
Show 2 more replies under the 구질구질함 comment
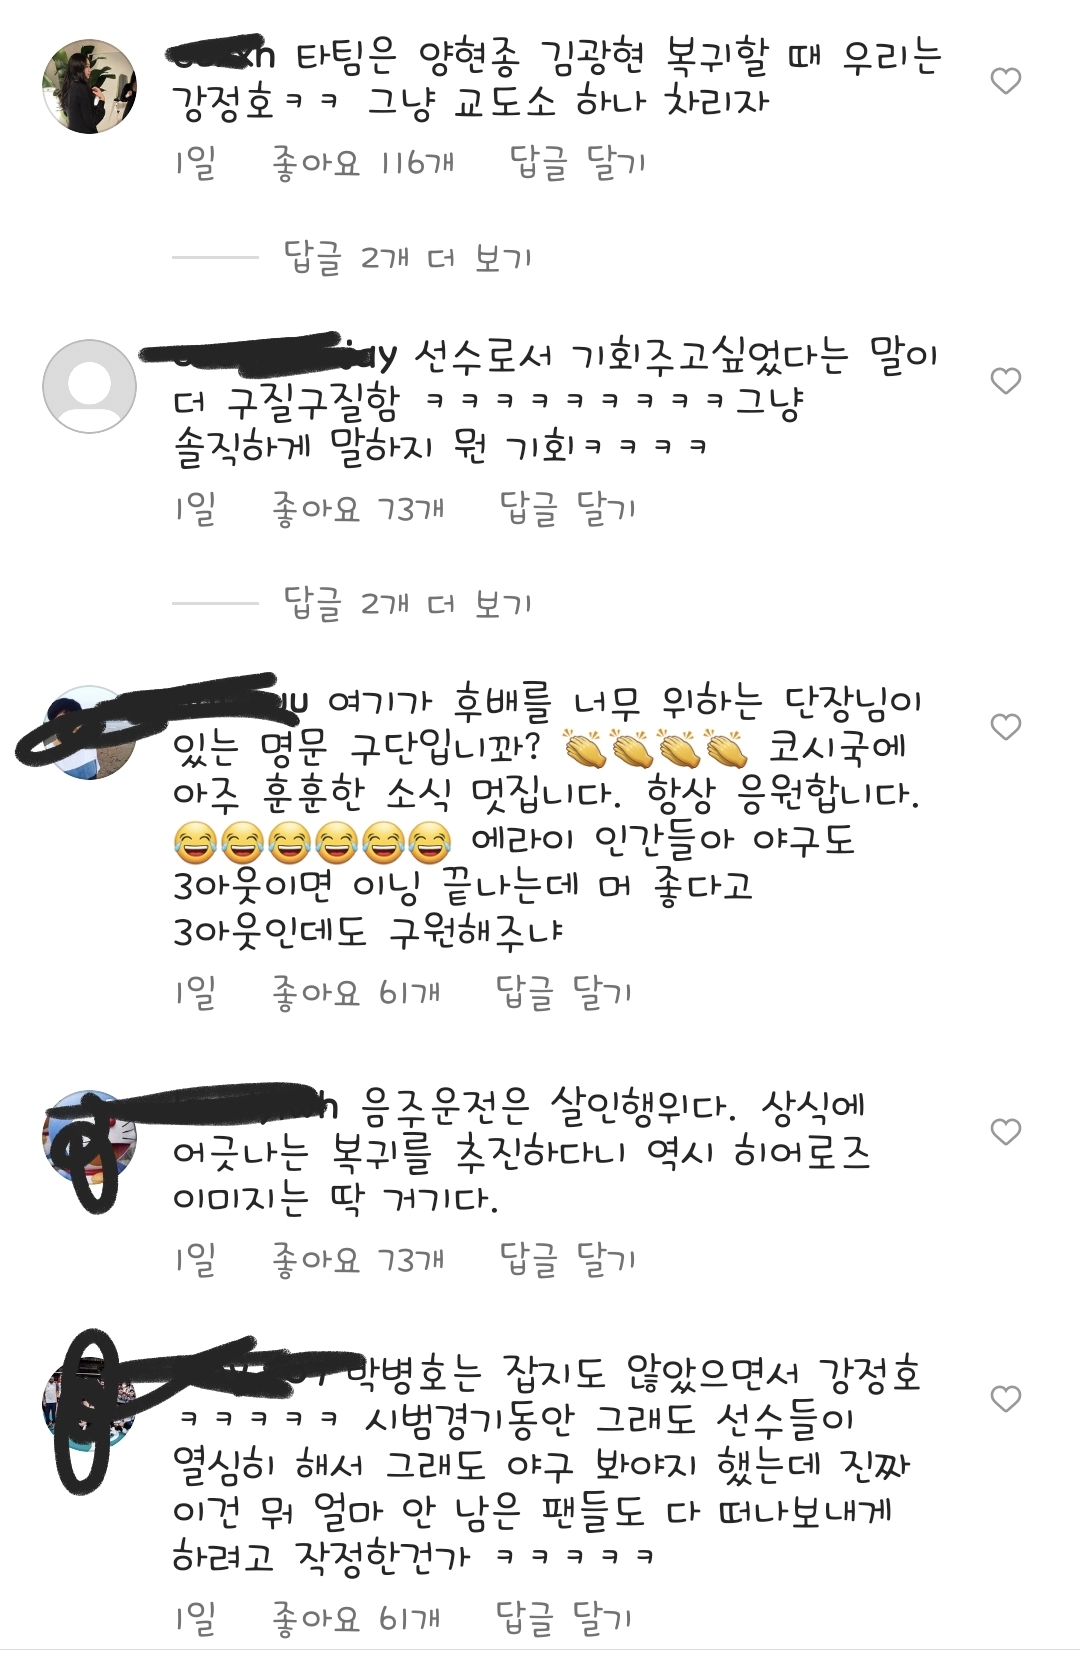(x=408, y=603)
